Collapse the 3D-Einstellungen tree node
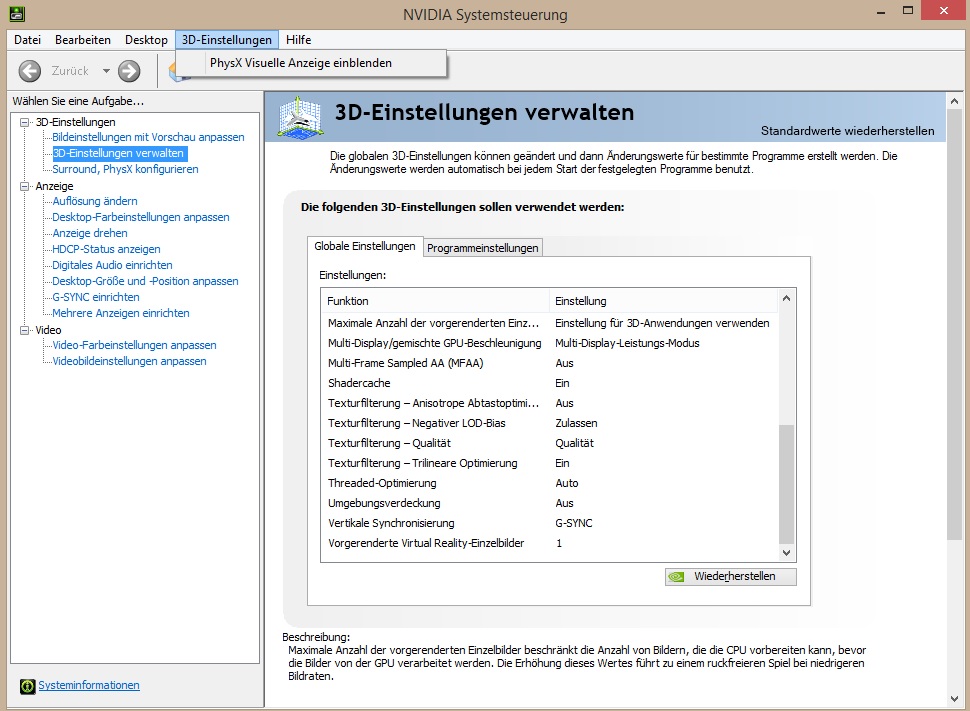 (24, 123)
